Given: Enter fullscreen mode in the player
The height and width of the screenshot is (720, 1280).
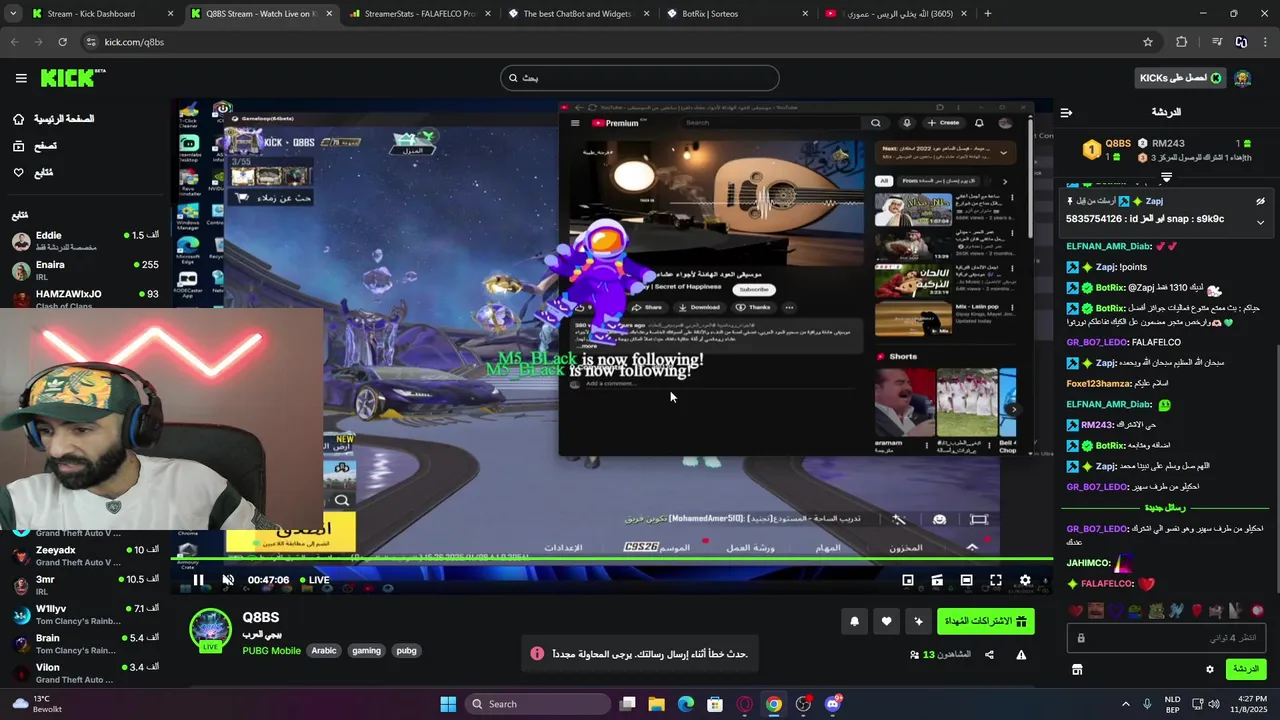Looking at the screenshot, I should tap(996, 580).
